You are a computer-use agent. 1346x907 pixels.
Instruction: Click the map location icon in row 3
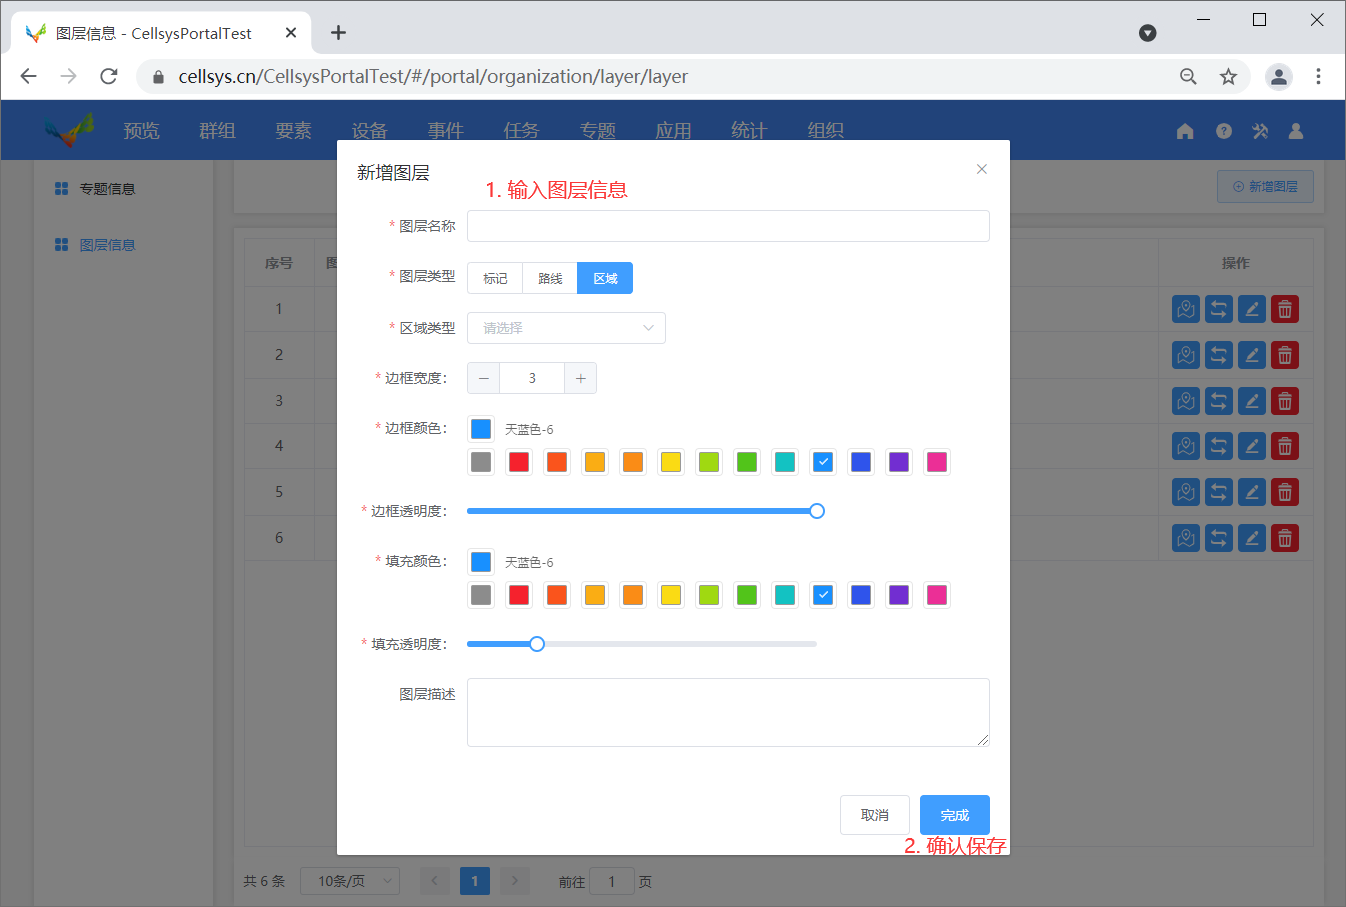1186,401
